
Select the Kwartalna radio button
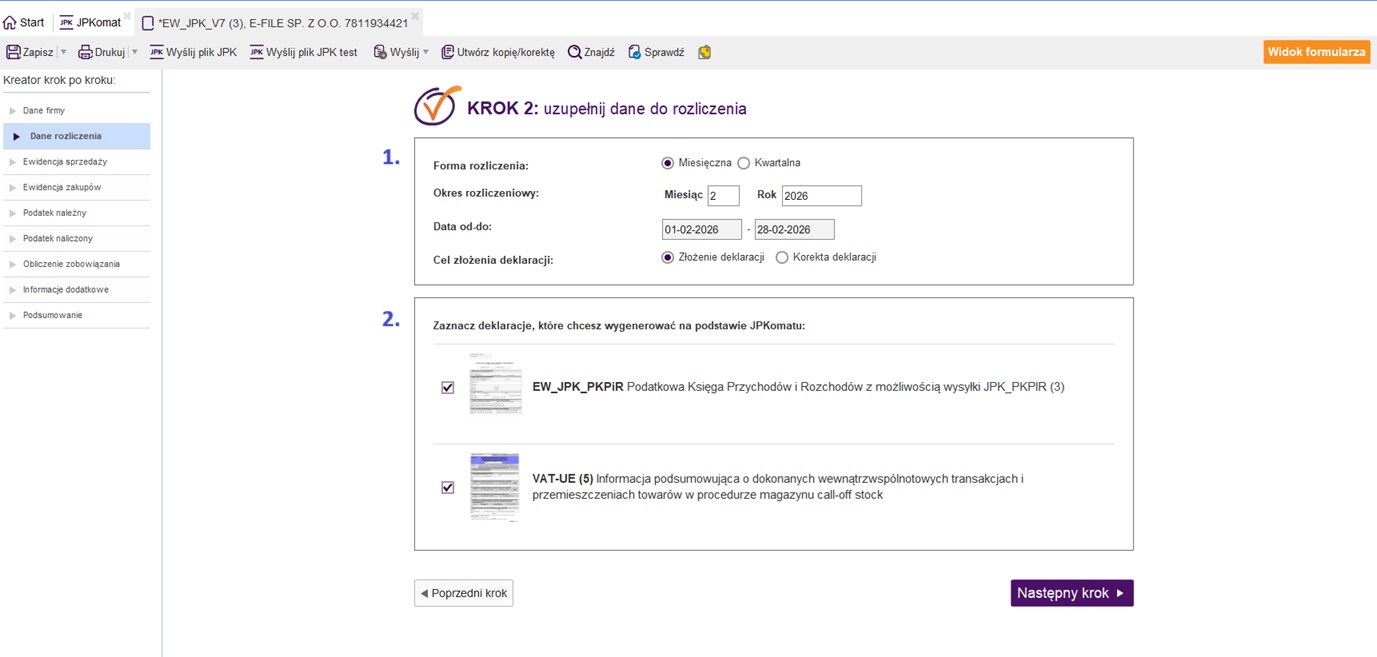pos(744,163)
